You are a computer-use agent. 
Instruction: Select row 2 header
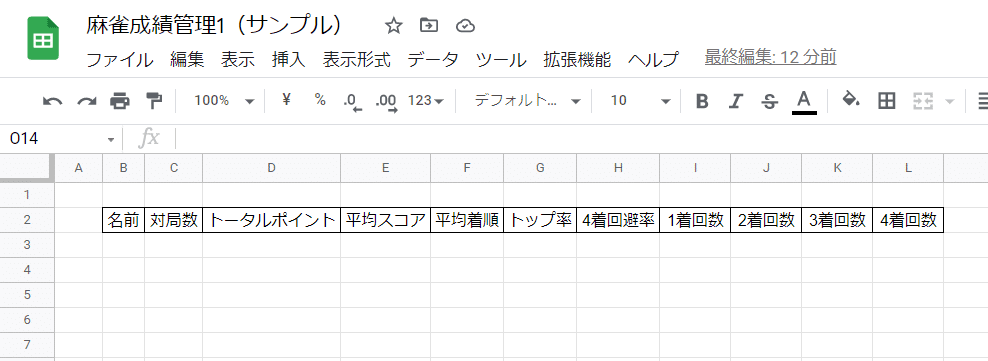(27, 220)
